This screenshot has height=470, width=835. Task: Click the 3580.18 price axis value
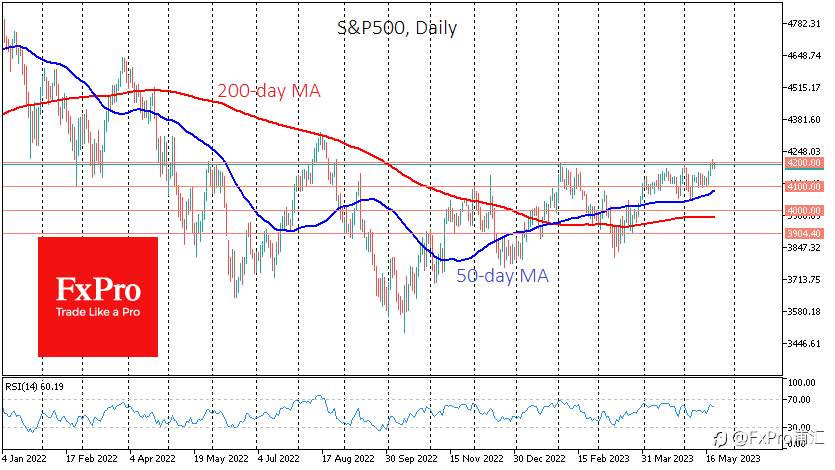point(804,311)
